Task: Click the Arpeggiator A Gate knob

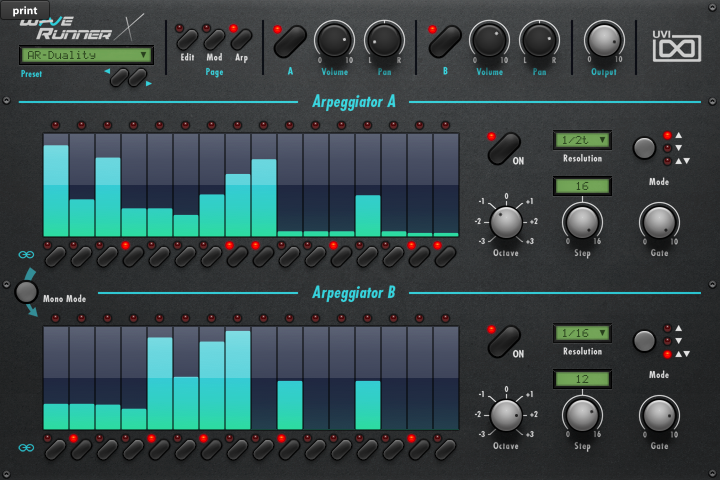Action: (659, 222)
